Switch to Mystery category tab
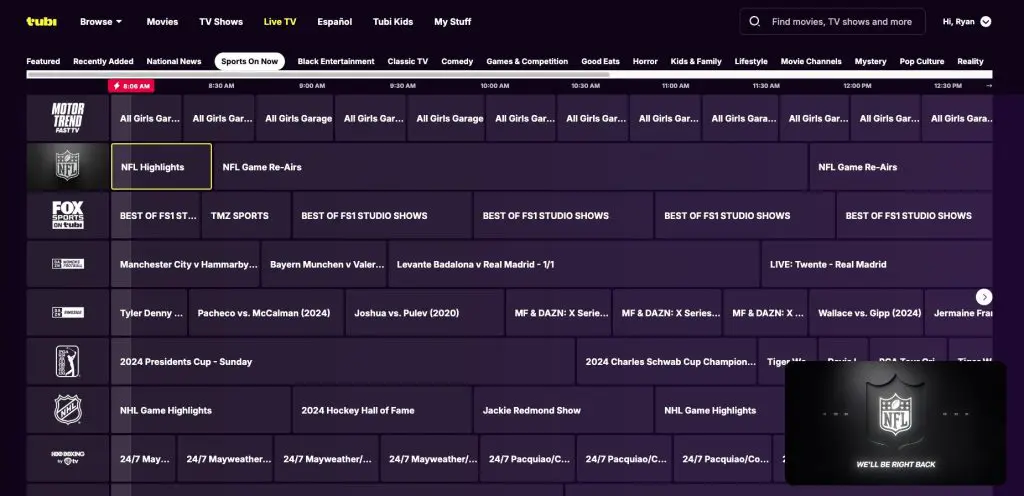Image resolution: width=1024 pixels, height=496 pixels. coord(871,61)
